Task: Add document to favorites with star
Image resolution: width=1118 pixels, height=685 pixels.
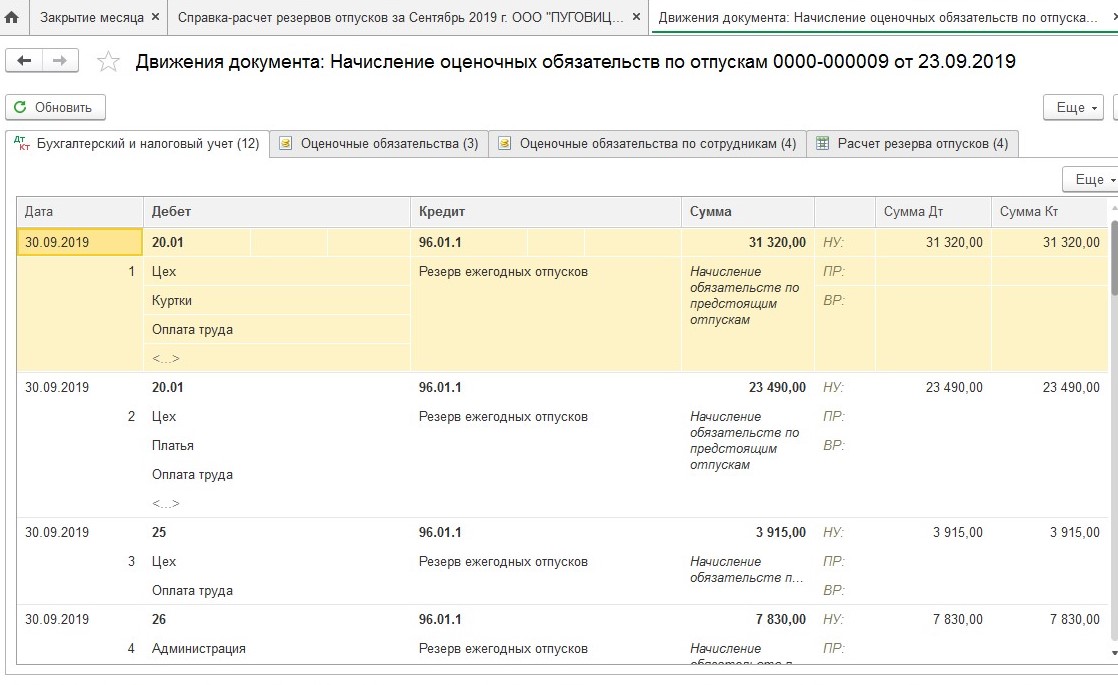Action: tap(108, 62)
